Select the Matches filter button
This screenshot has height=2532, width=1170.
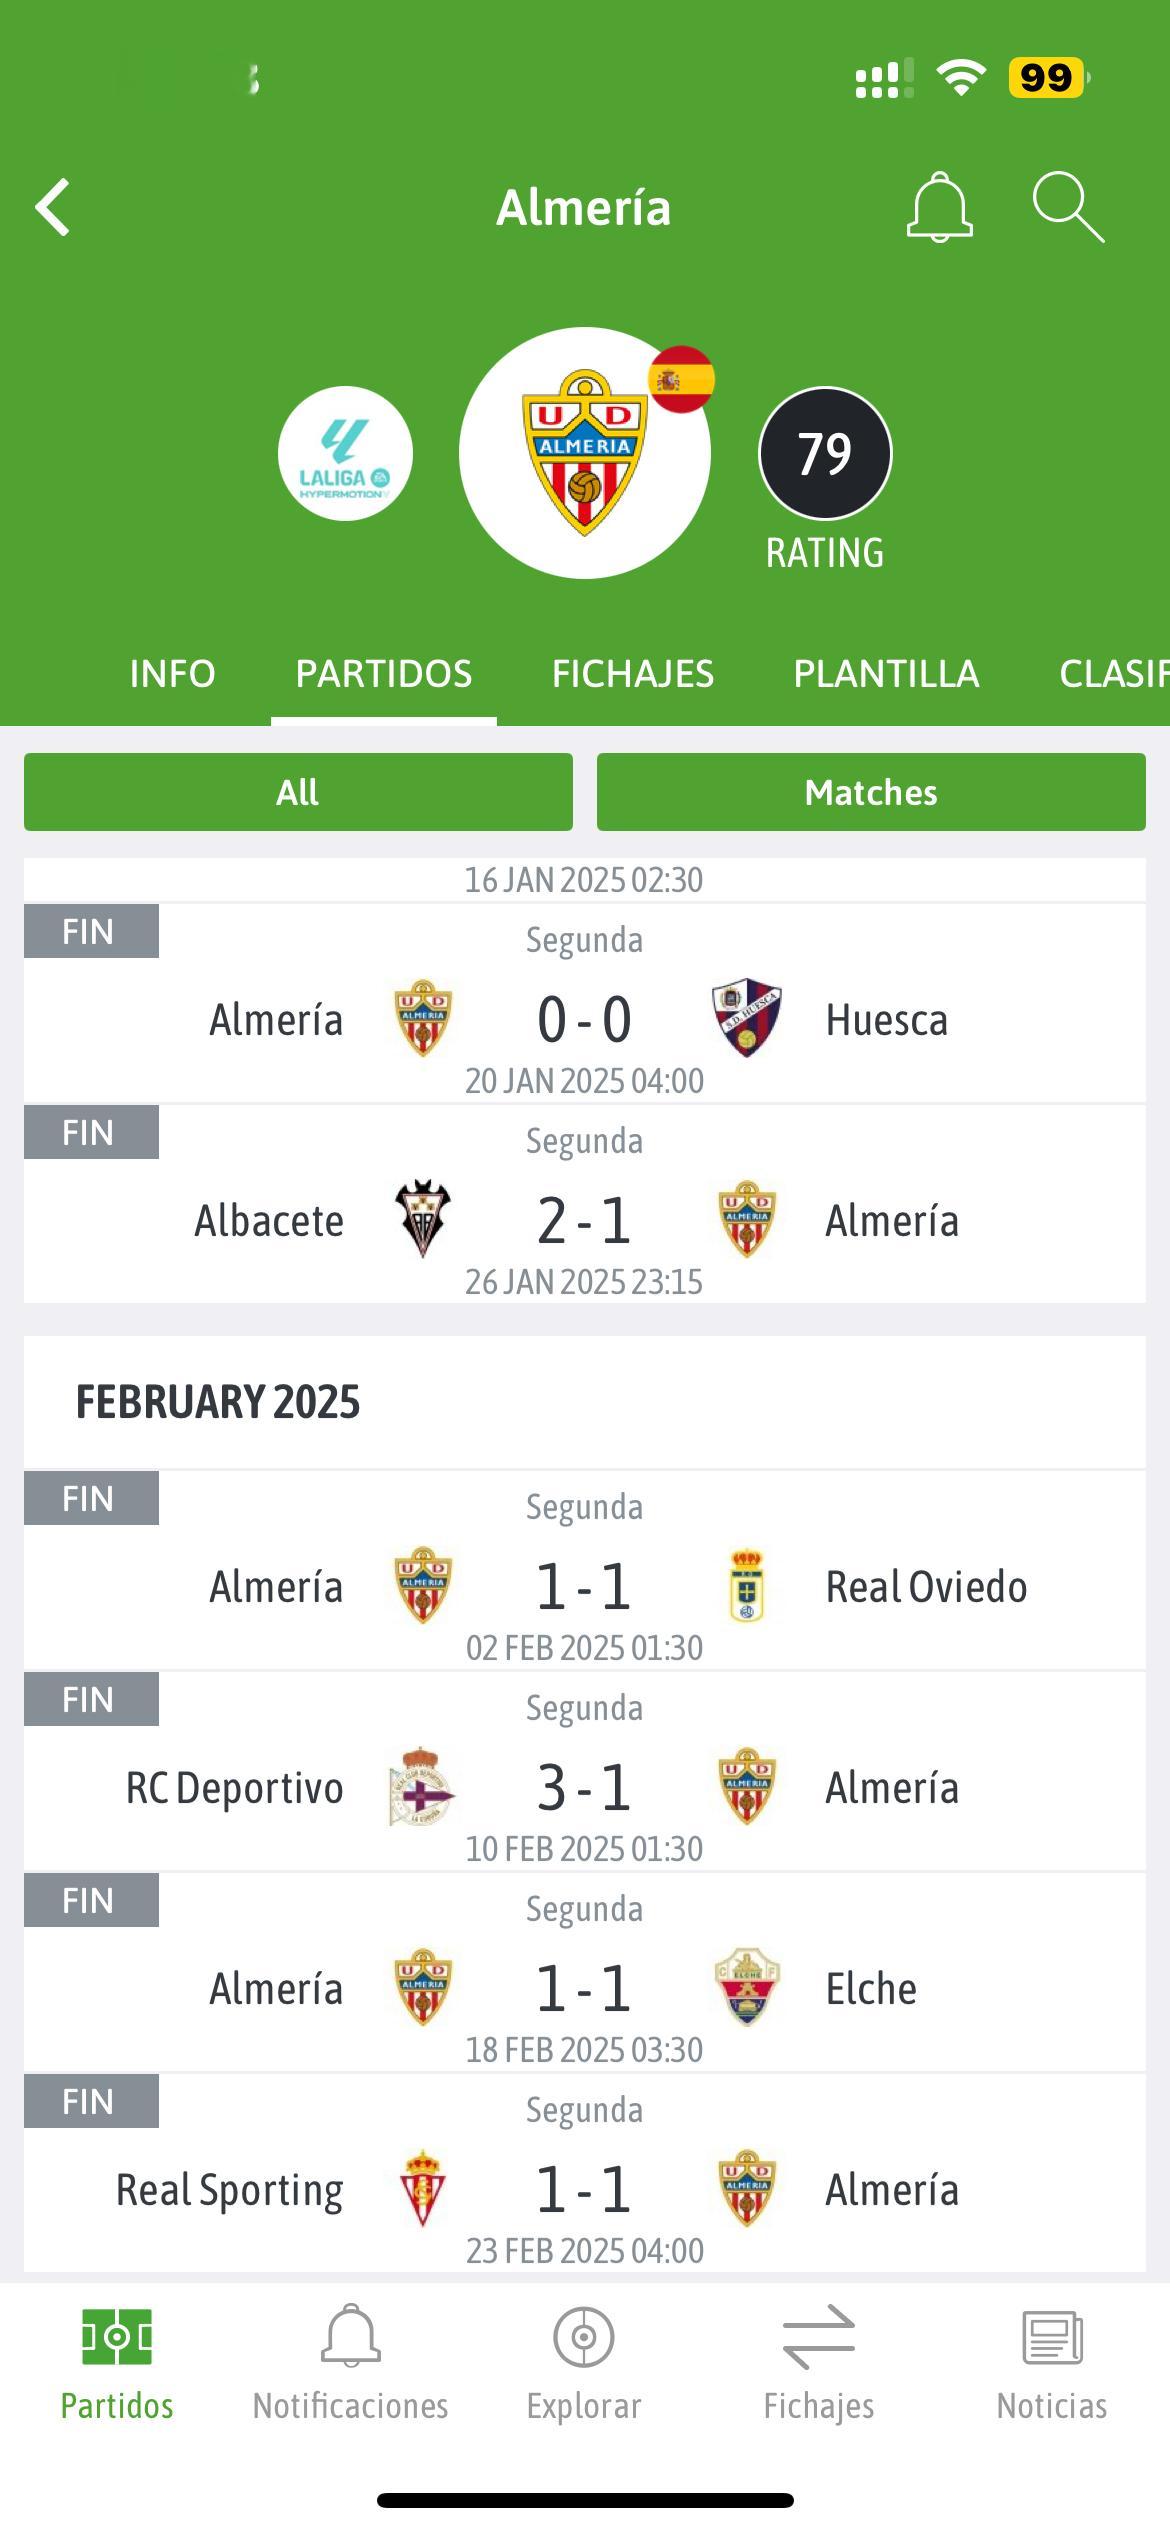(871, 792)
